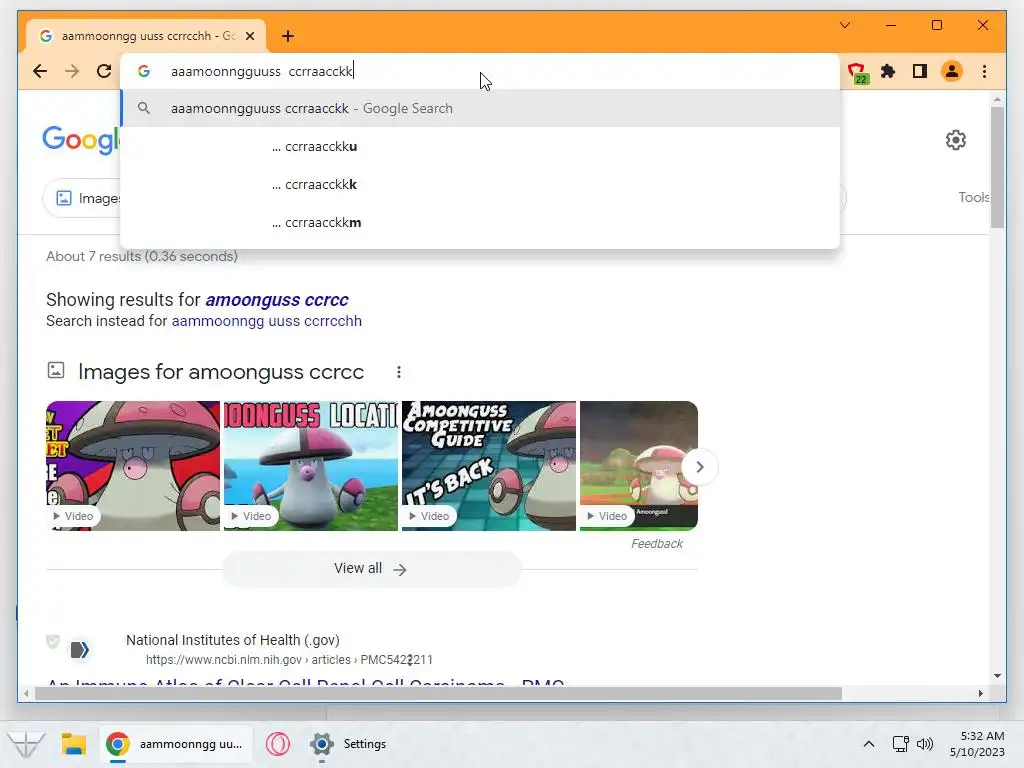Choose the suggestion ending in ccrraacckkm
The height and width of the screenshot is (768, 1024).
[x=480, y=222]
